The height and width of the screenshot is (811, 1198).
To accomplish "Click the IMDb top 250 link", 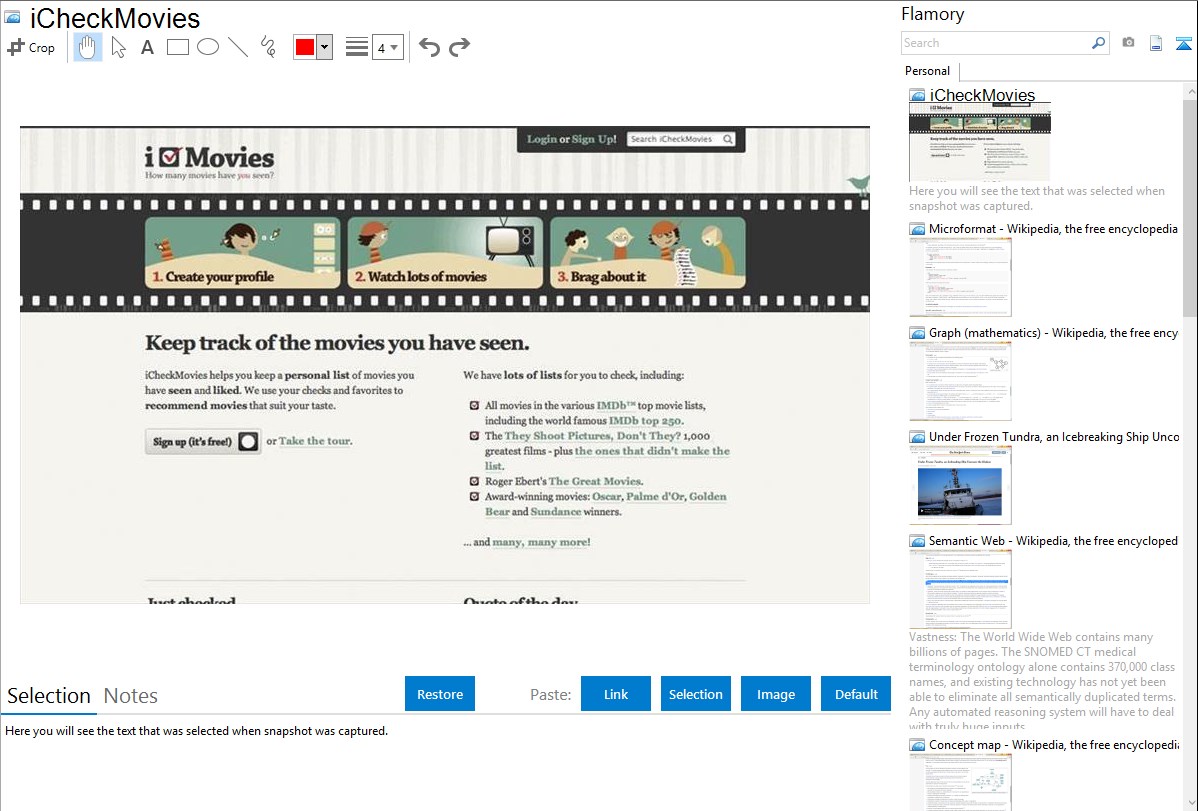I will [x=646, y=420].
